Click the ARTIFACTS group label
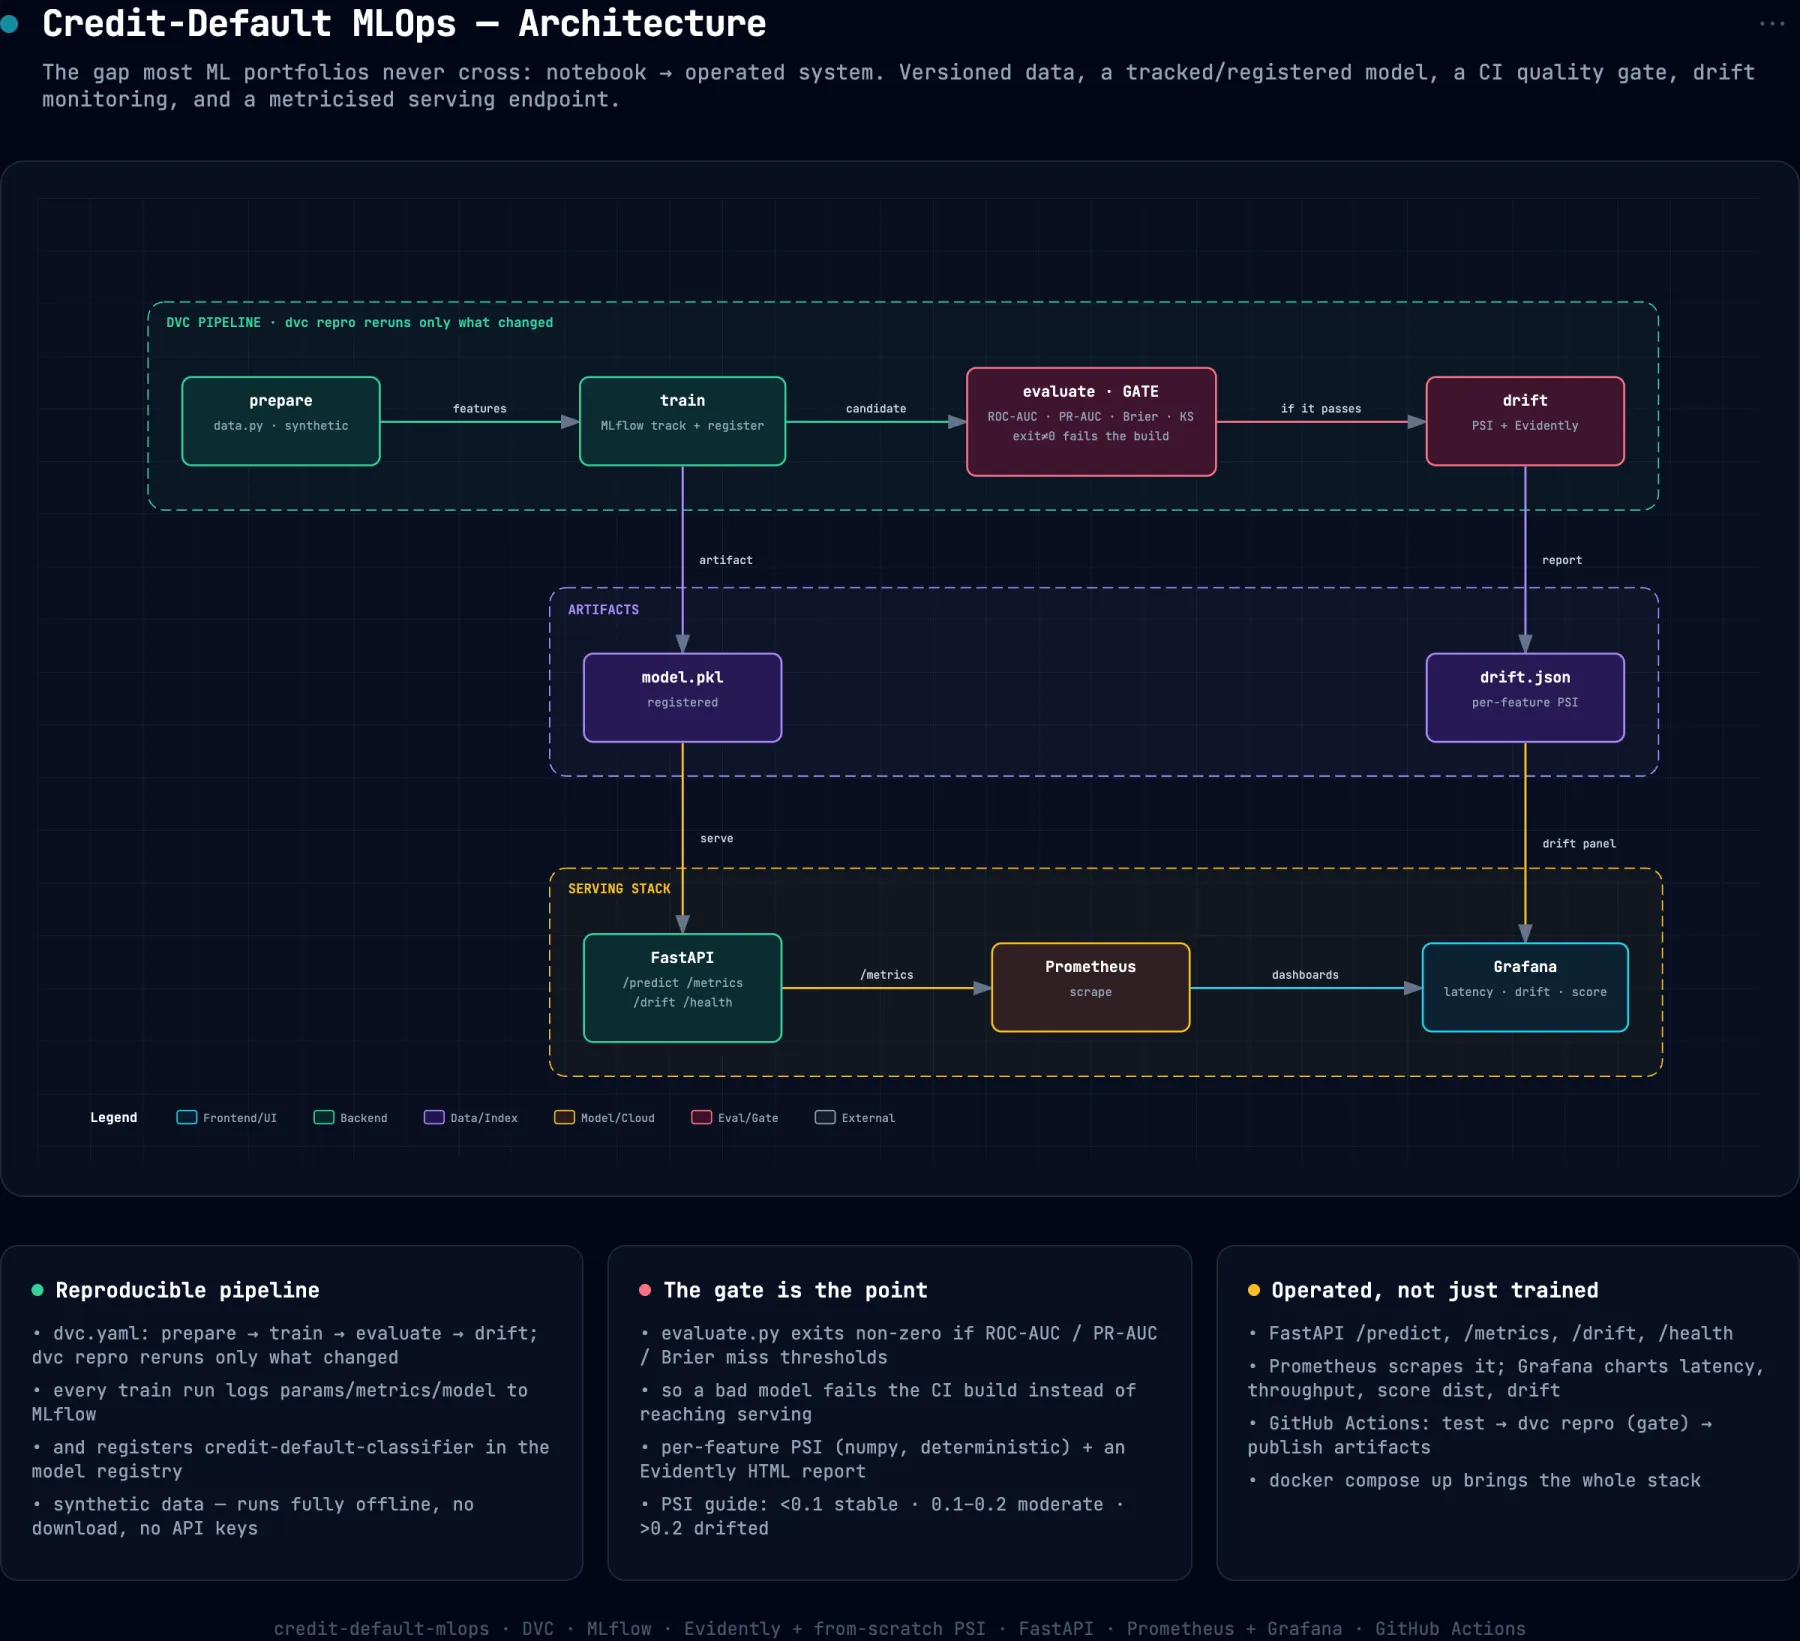 click(x=603, y=609)
